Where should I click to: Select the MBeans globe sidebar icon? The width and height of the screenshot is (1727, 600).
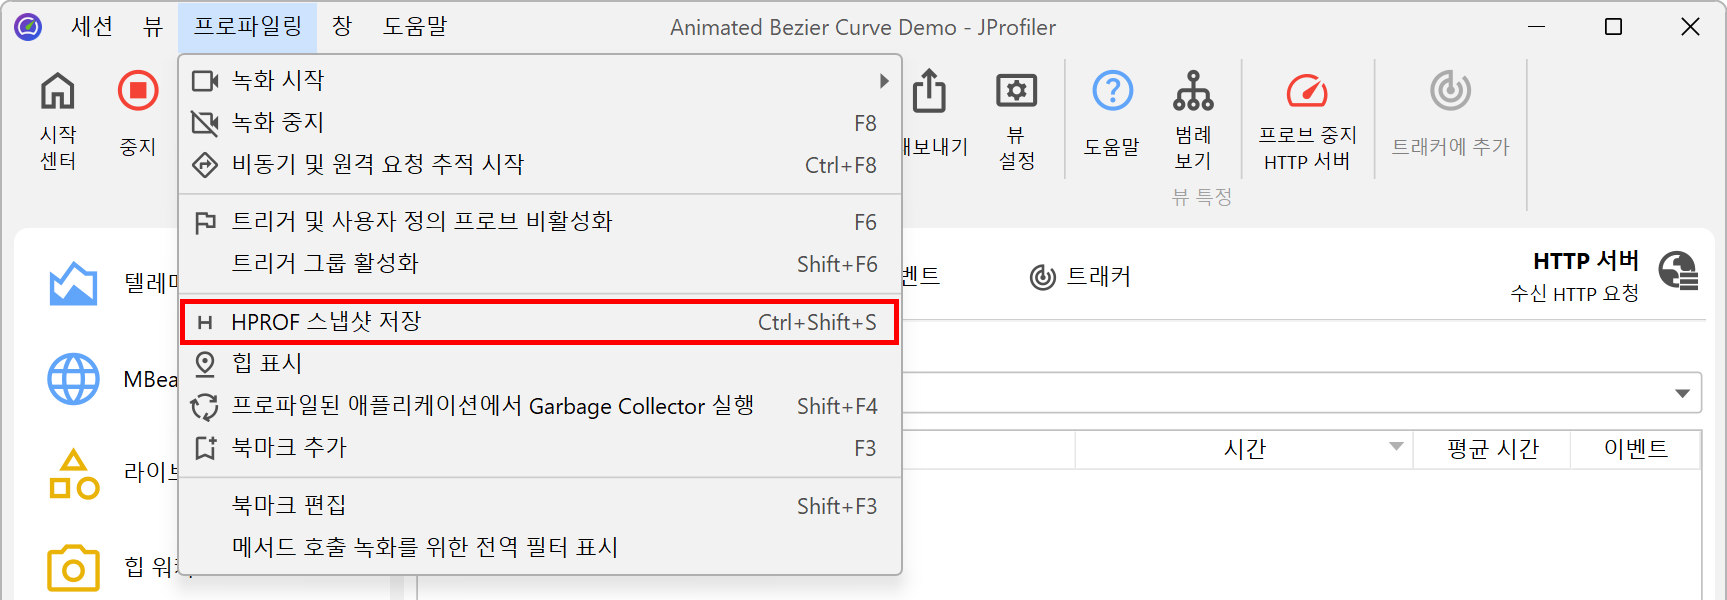click(x=73, y=380)
